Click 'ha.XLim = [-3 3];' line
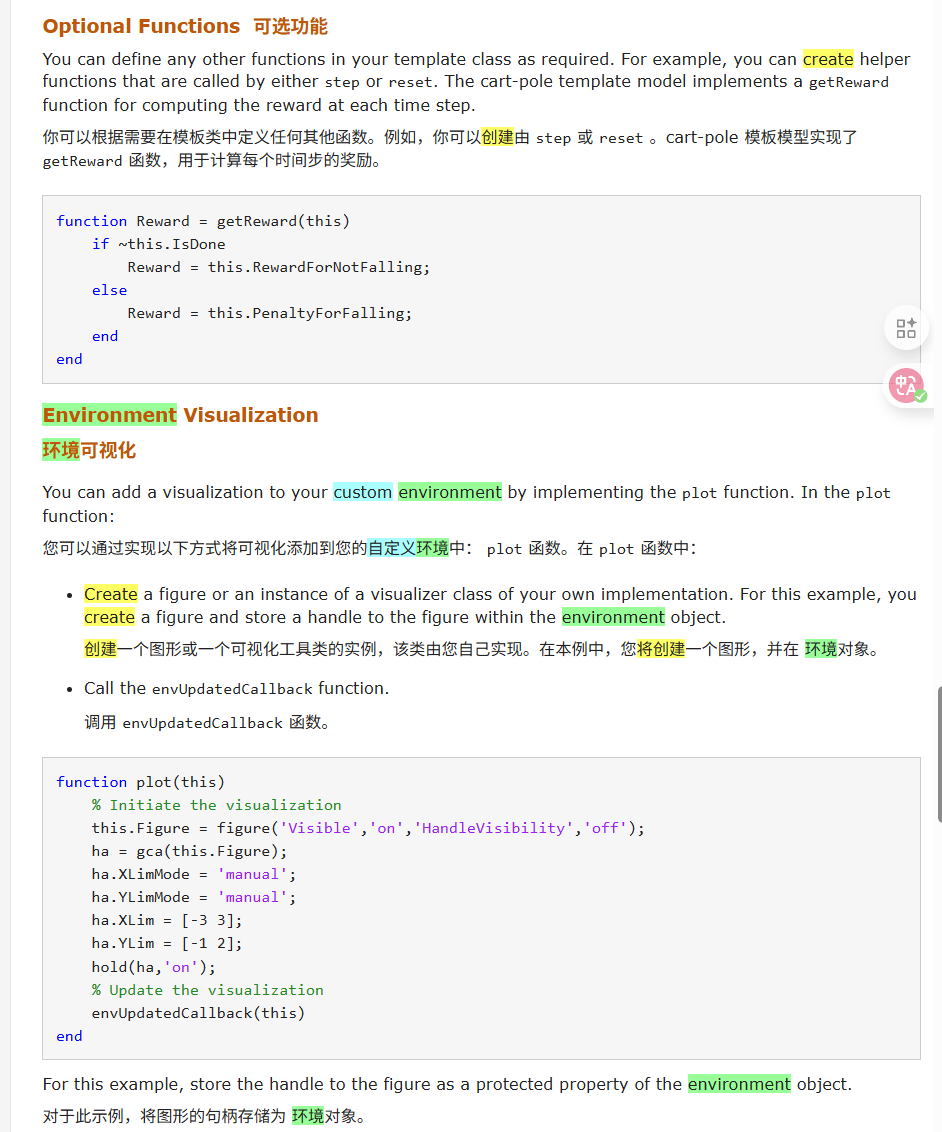The image size is (942, 1132). click(167, 920)
